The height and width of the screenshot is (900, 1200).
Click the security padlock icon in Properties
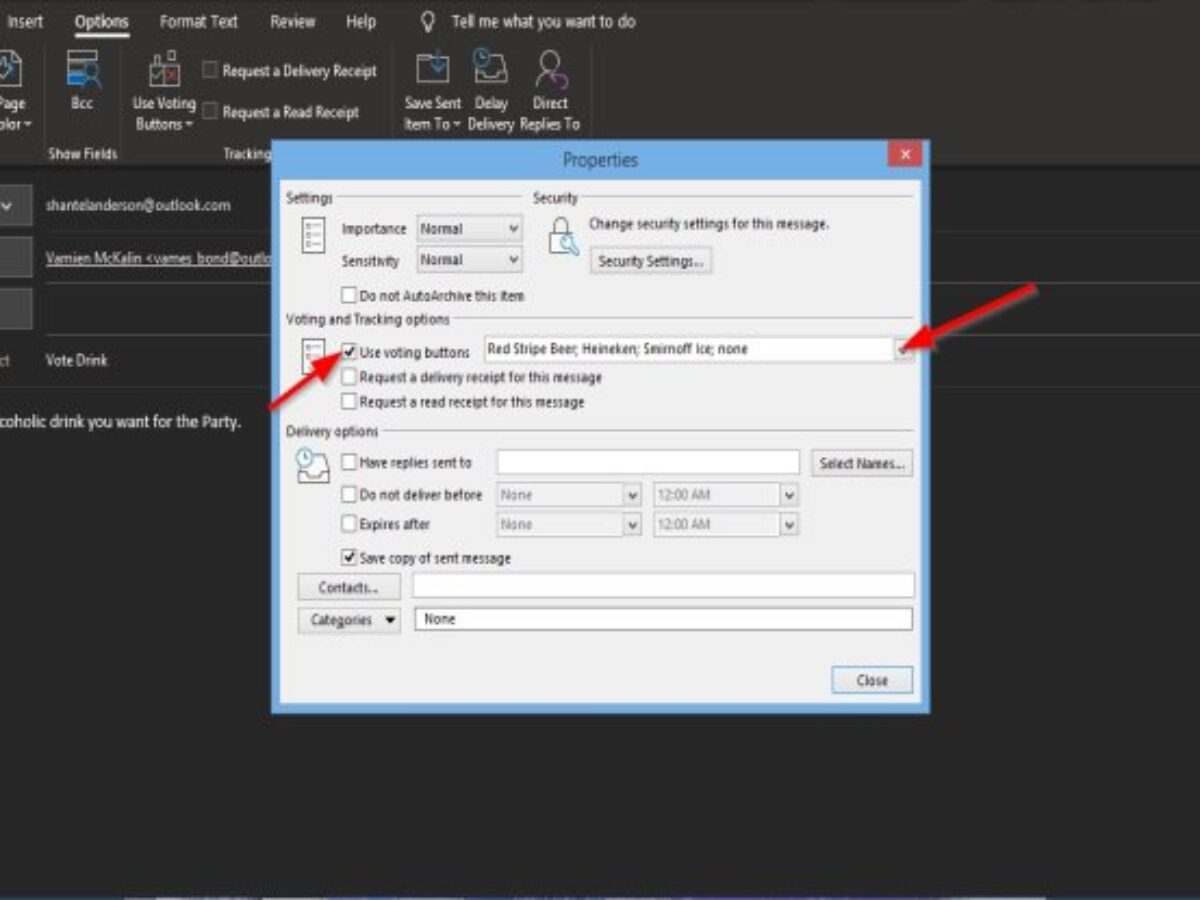pos(563,237)
